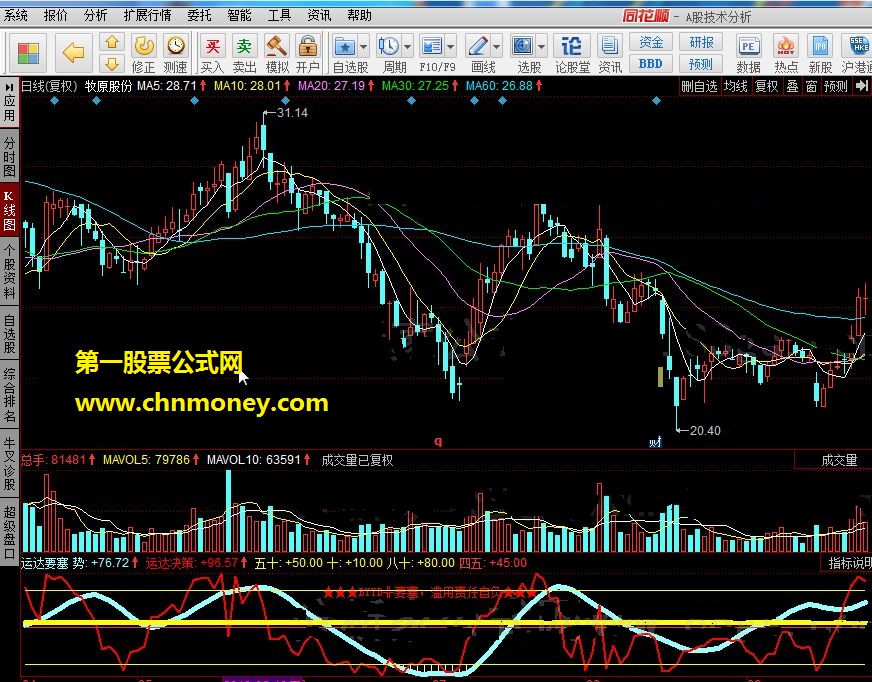Click the F10/F9 info icon
Image resolution: width=872 pixels, height=682 pixels.
coord(432,47)
